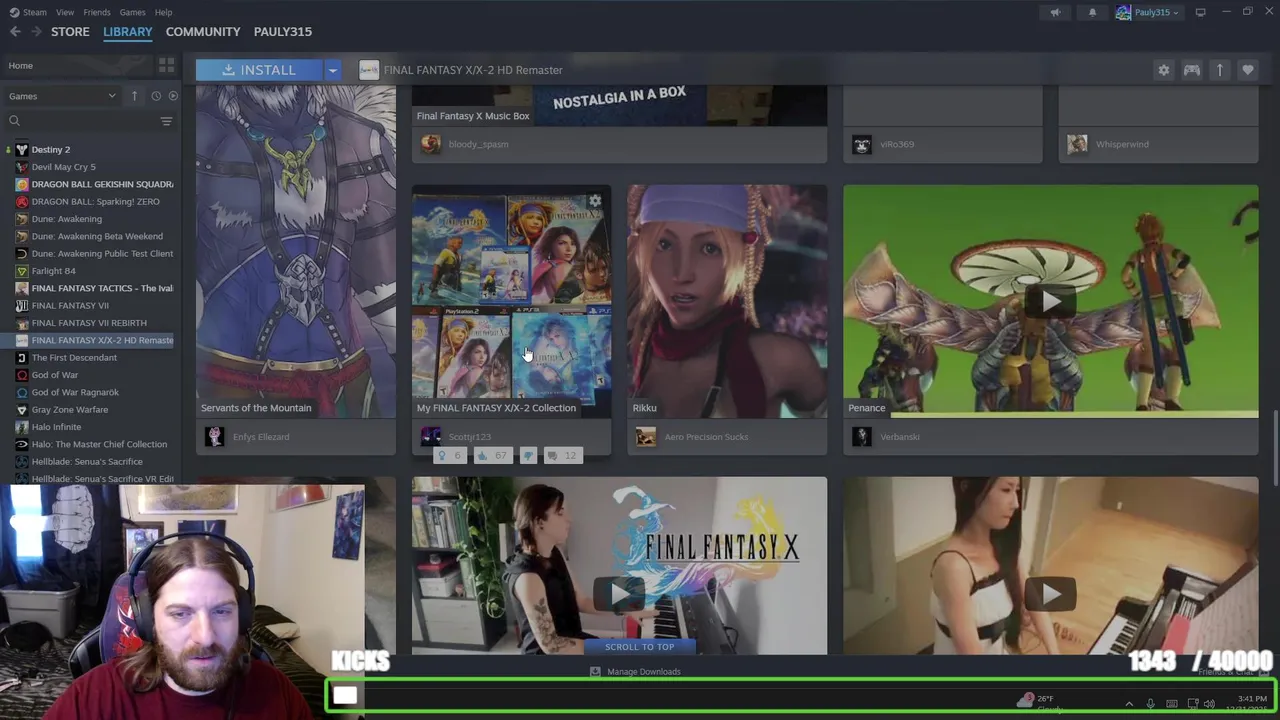Viewport: 1280px width, 720px height.
Task: Open Manage Downloads
Action: point(636,672)
